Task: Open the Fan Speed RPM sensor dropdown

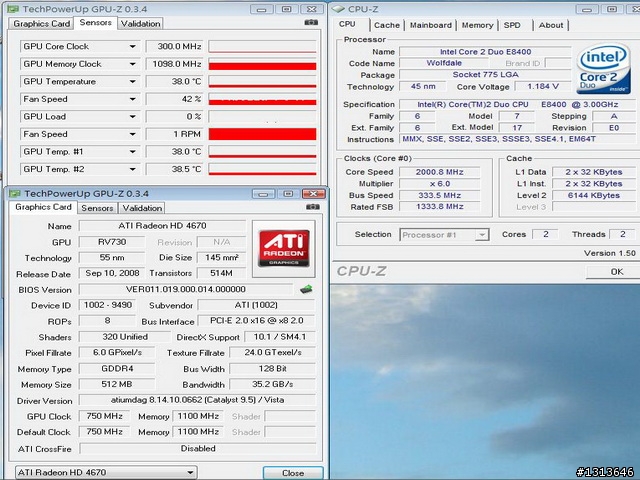Action: (132, 134)
